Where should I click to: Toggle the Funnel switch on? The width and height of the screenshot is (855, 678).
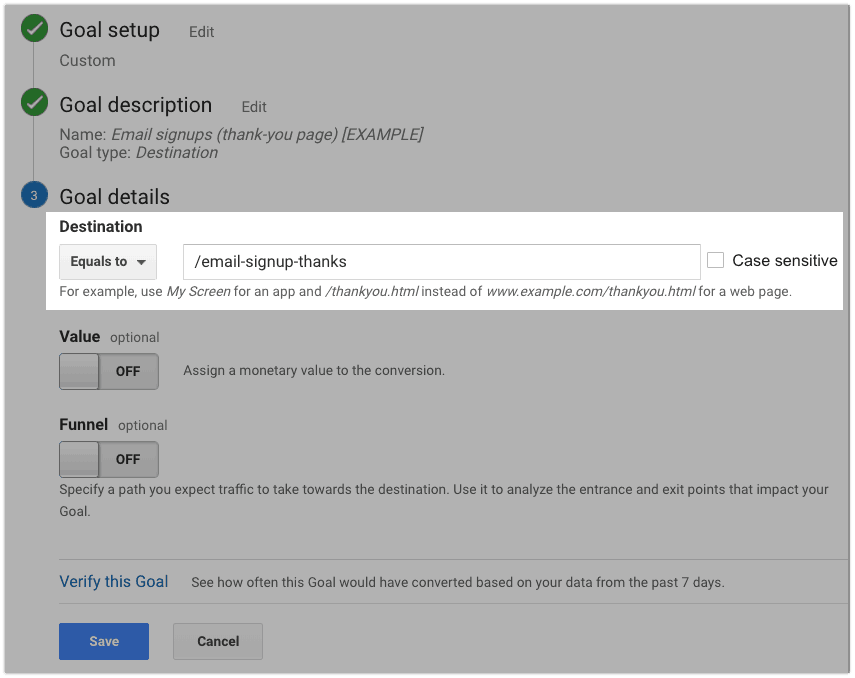(109, 459)
